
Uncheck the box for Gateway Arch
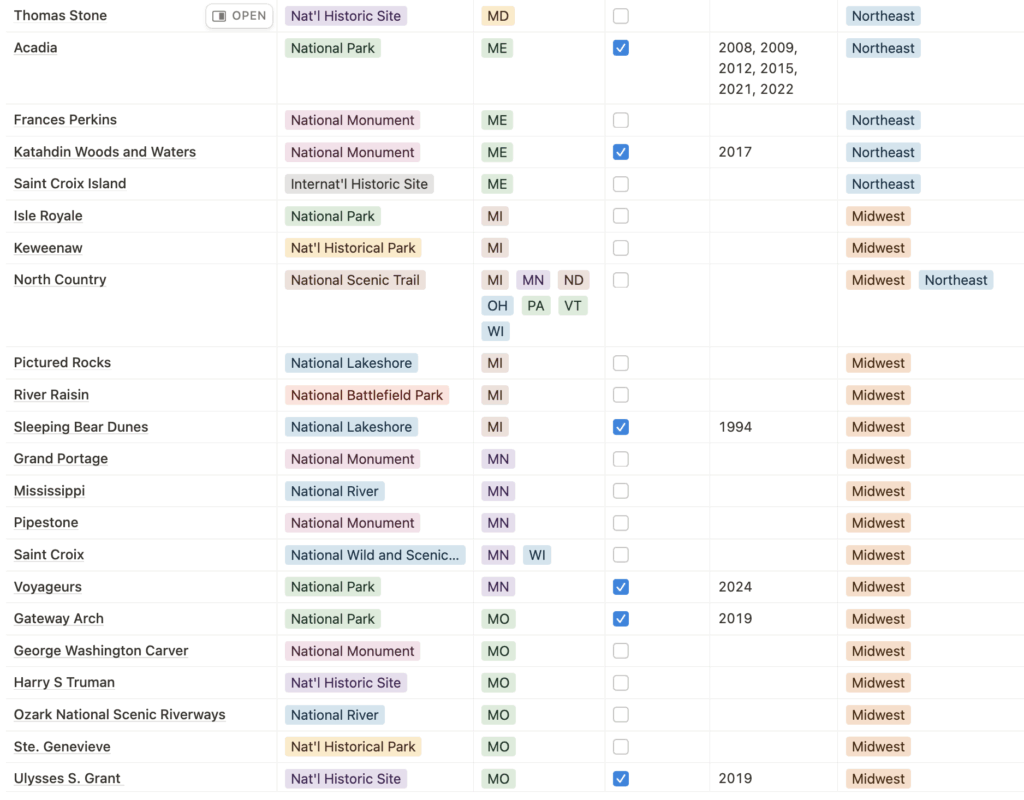coord(621,618)
